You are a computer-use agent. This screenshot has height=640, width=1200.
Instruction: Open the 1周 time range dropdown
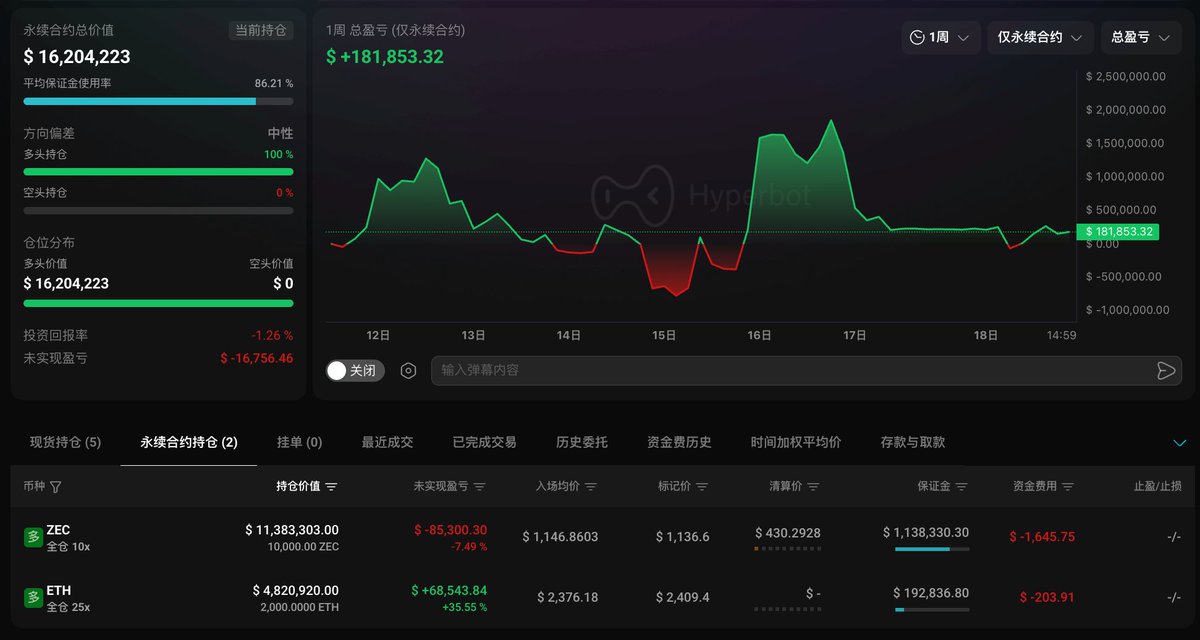(x=940, y=37)
